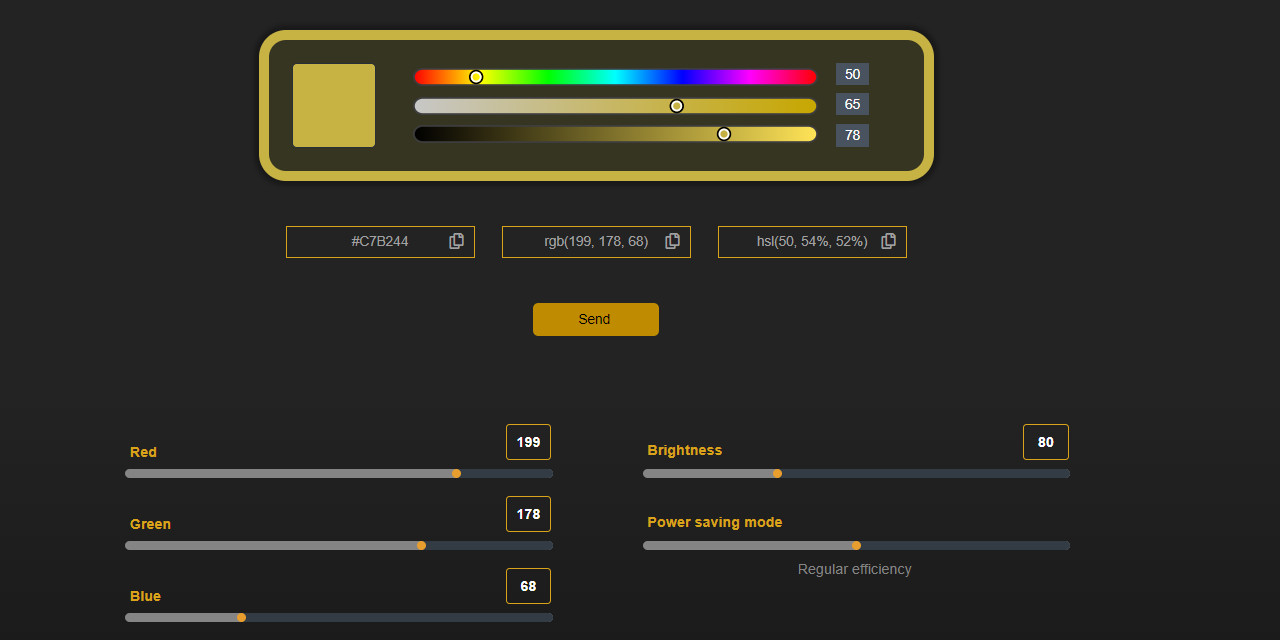Copy the hex color code

click(456, 241)
